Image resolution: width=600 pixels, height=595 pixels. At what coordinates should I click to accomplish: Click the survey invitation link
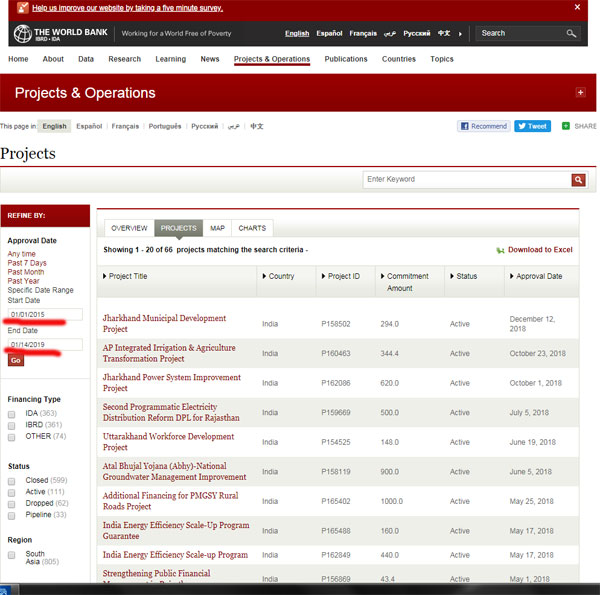pos(127,8)
